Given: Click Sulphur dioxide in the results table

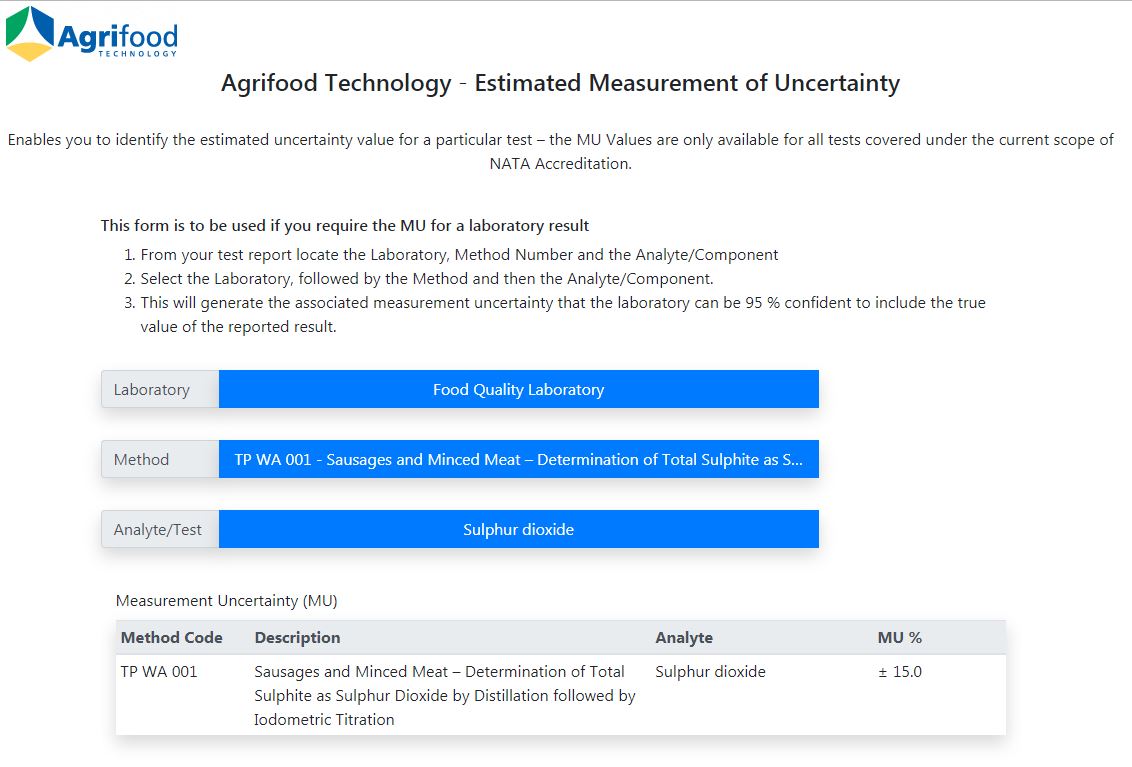Looking at the screenshot, I should click(710, 672).
